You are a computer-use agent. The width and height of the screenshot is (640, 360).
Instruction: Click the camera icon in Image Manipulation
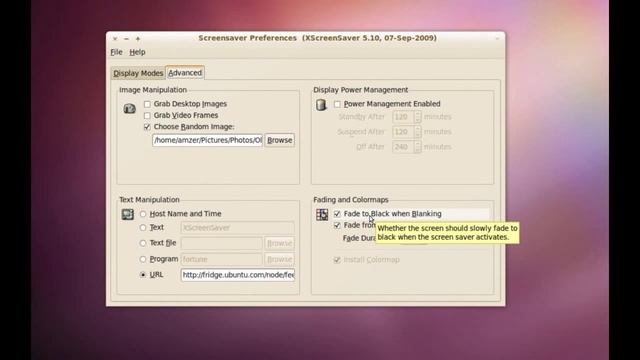point(129,109)
